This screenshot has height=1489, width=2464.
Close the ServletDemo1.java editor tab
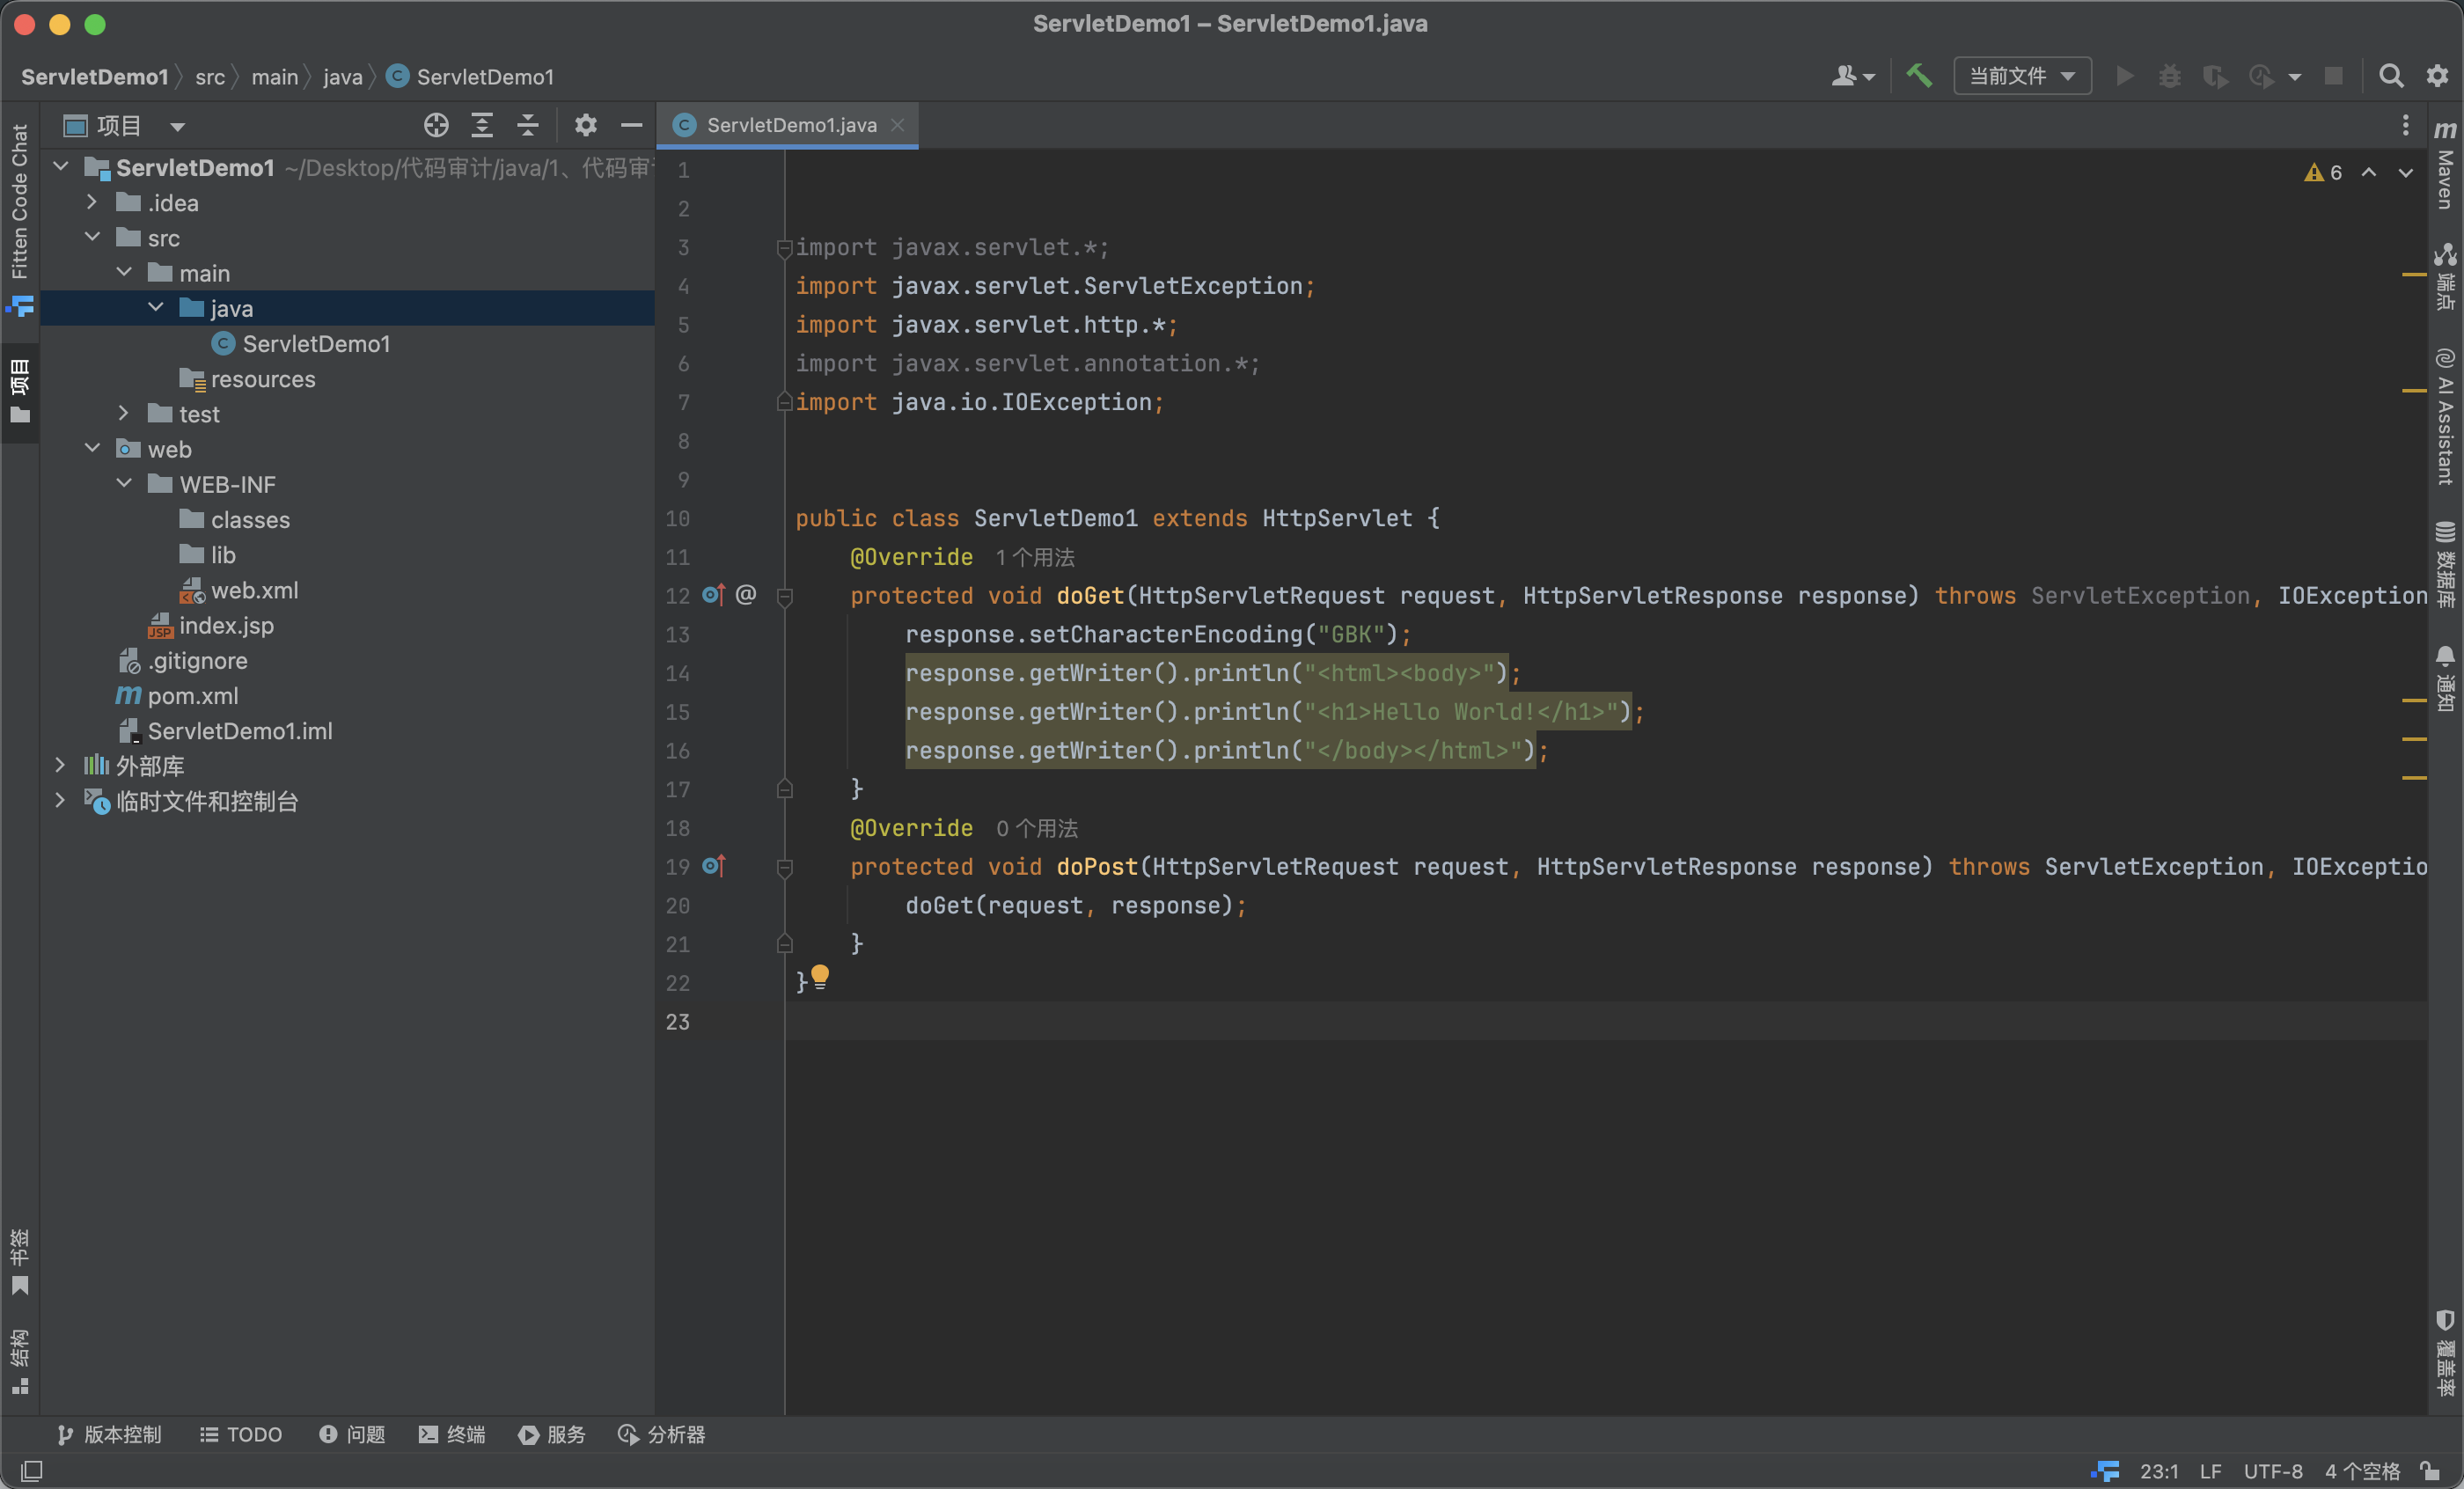897,125
